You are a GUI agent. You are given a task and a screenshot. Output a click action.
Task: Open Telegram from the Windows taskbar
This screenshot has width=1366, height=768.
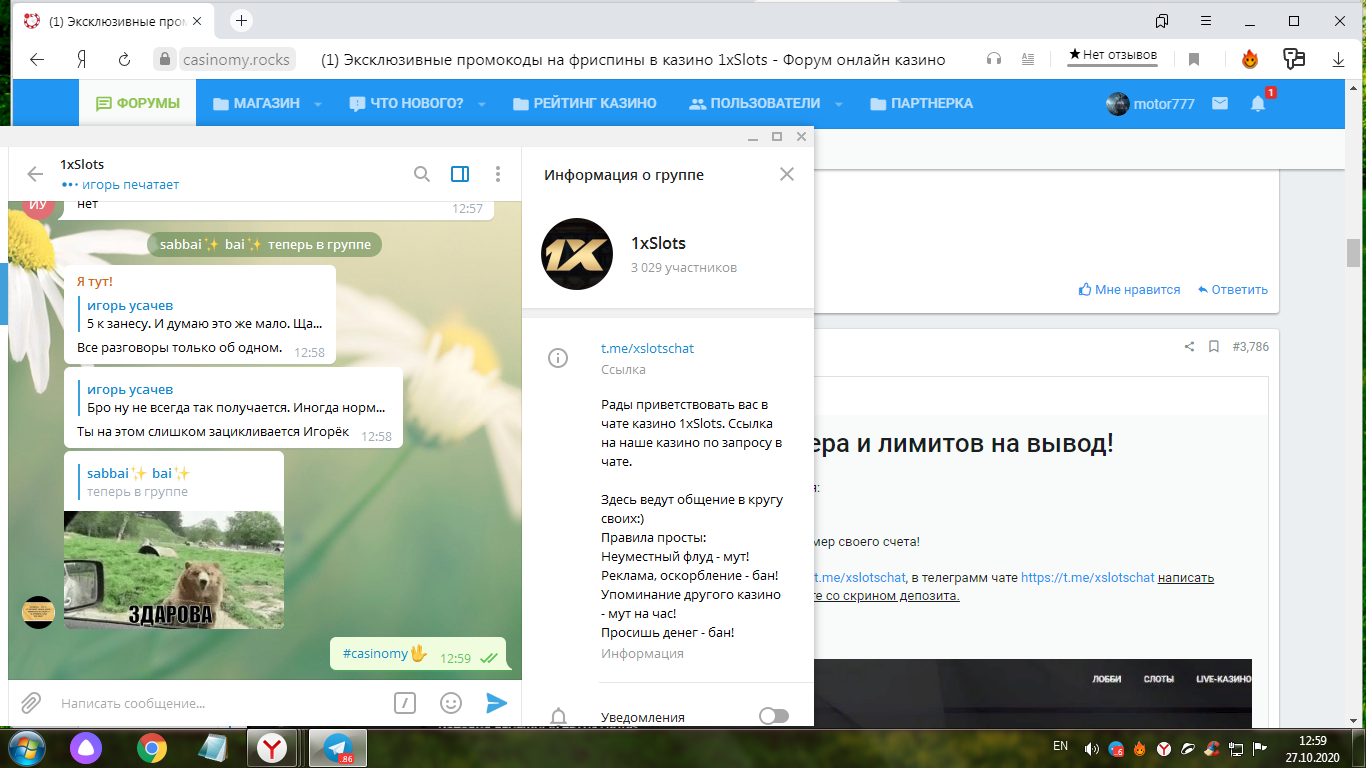338,747
